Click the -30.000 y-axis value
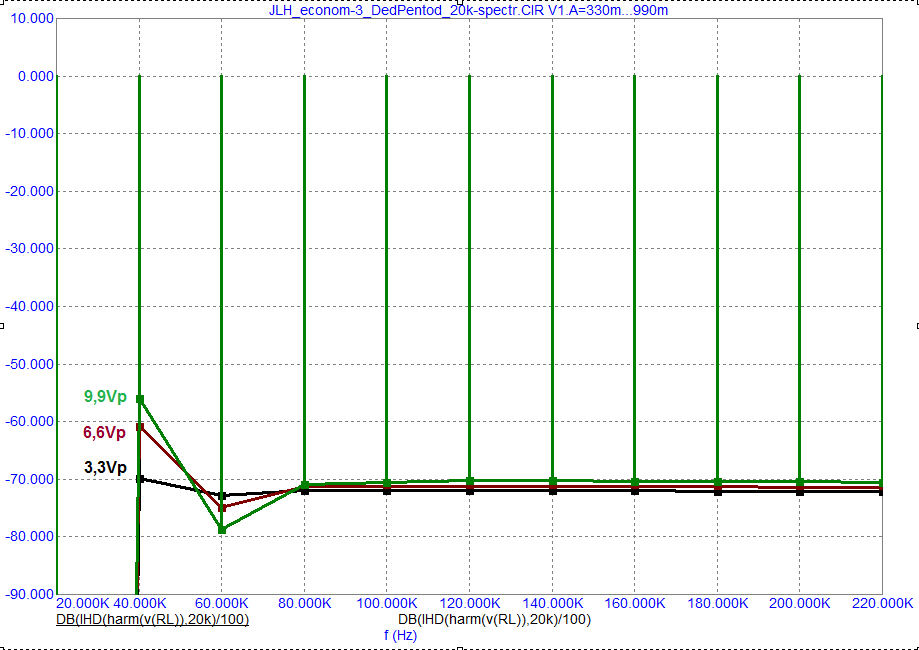Screen dimensions: 919x650 pyautogui.click(x=30, y=249)
